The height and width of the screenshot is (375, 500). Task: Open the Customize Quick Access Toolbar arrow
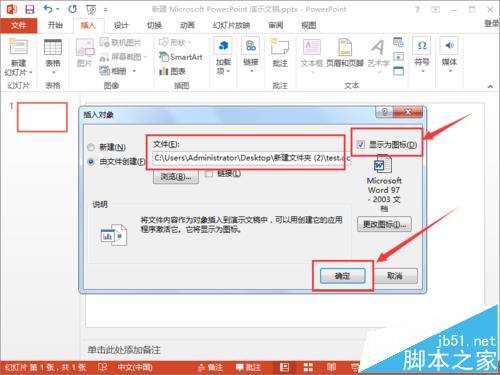tap(105, 10)
